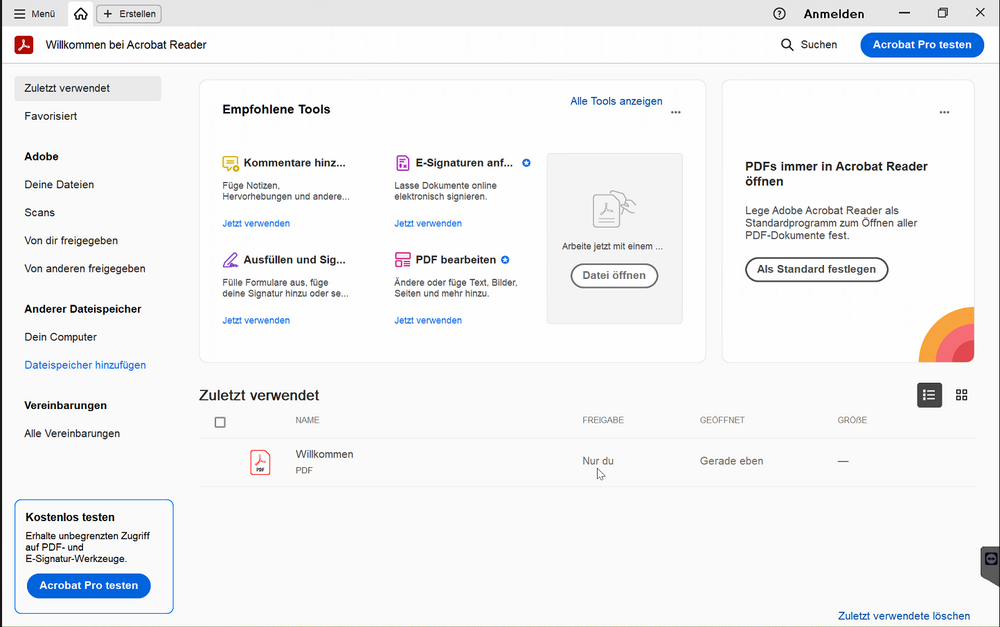Click the PDF bearbeiten tool icon
The height and width of the screenshot is (627, 1000).
[403, 260]
